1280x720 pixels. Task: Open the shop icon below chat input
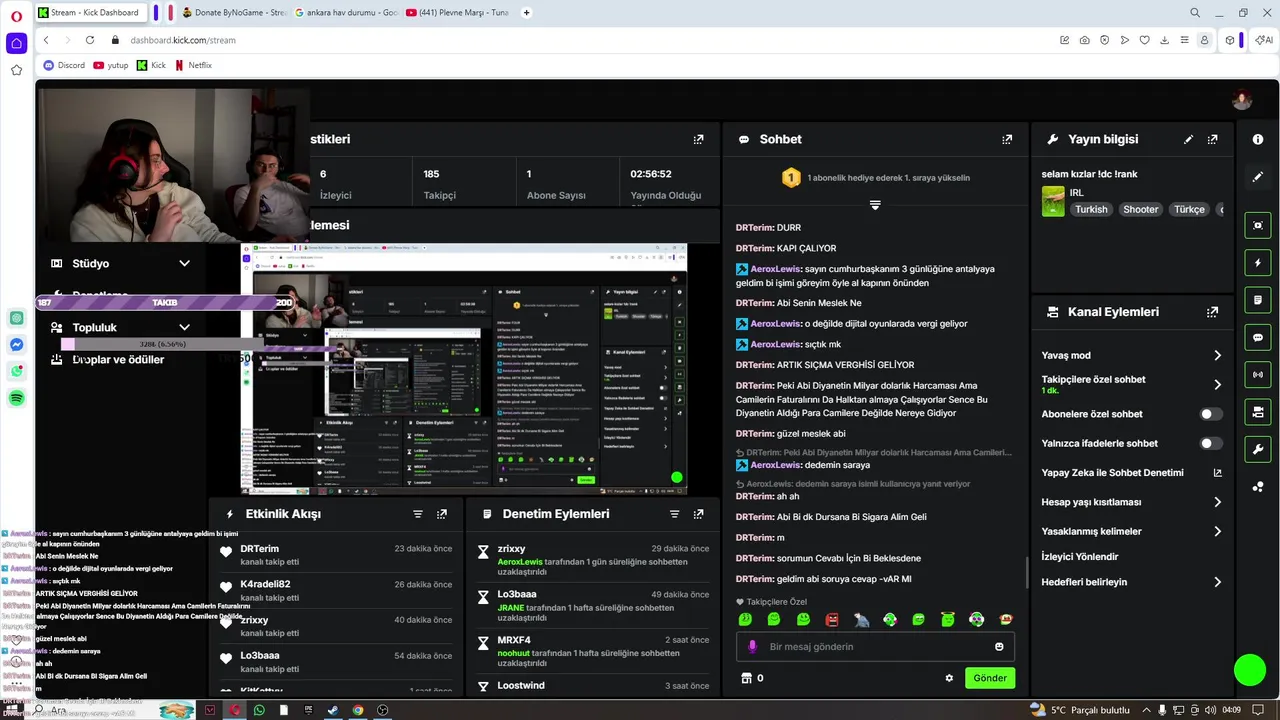point(745,678)
